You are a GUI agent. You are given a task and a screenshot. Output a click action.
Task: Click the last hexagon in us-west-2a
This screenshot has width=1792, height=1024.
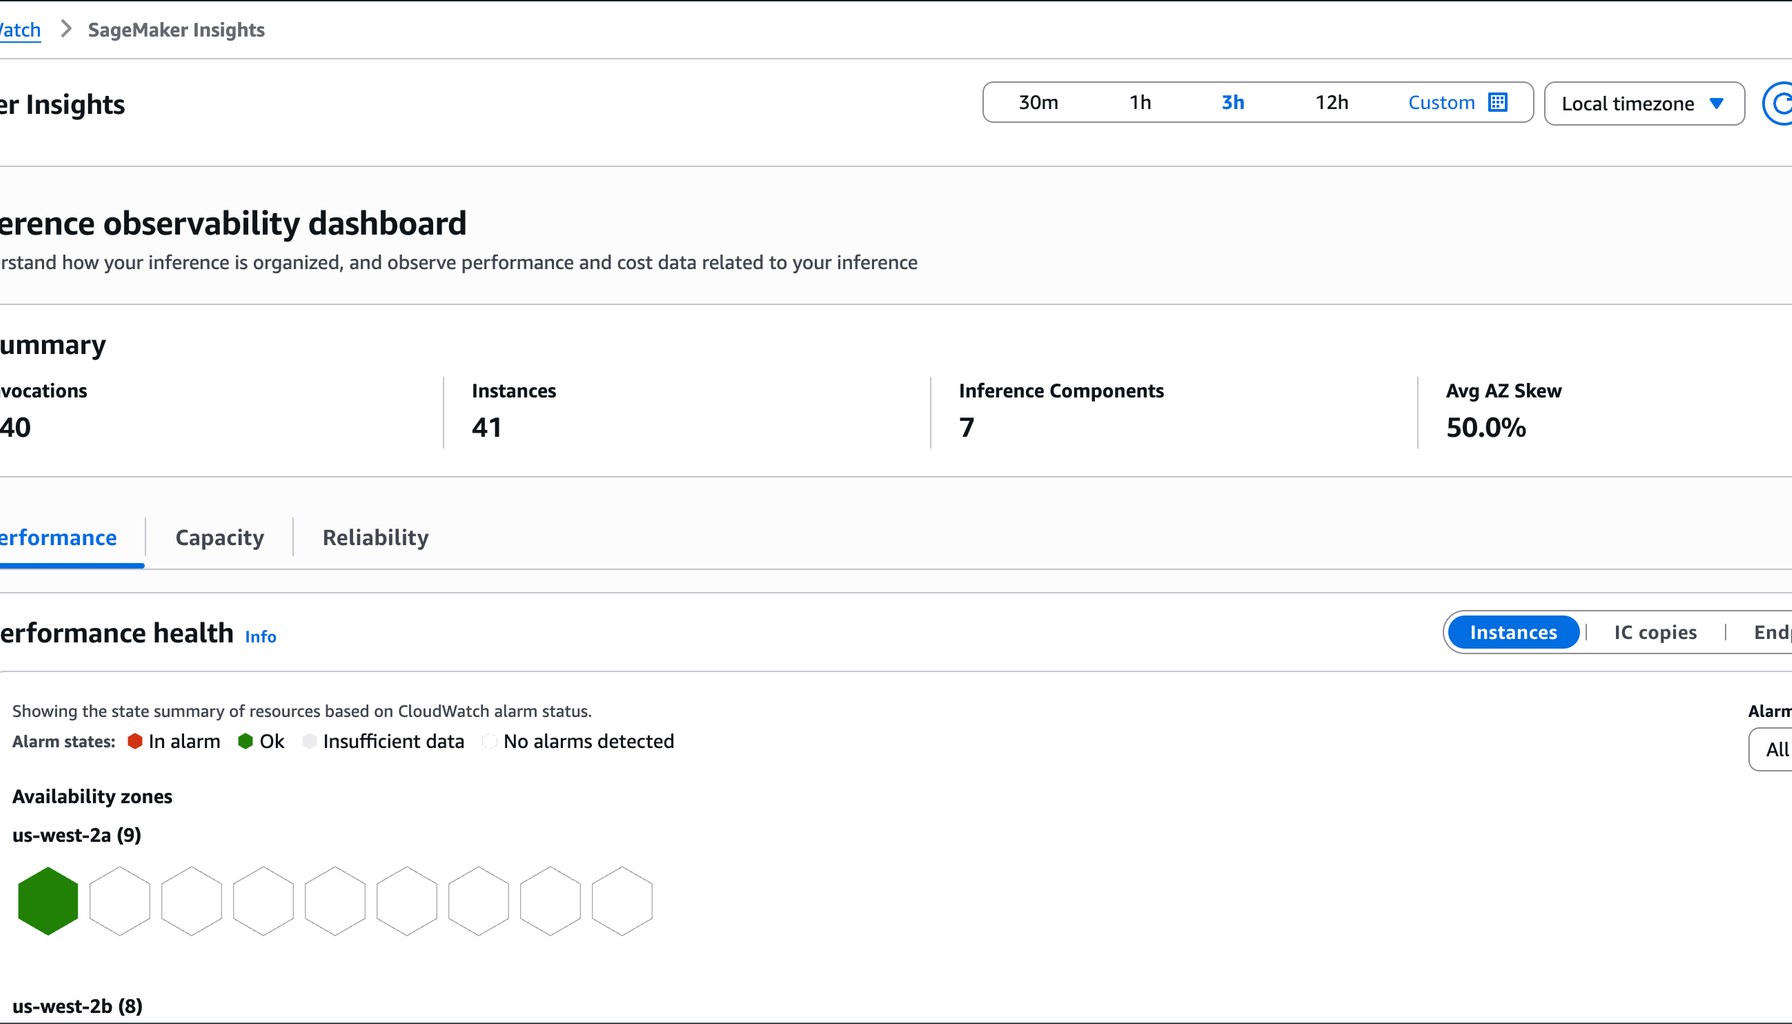tap(622, 901)
